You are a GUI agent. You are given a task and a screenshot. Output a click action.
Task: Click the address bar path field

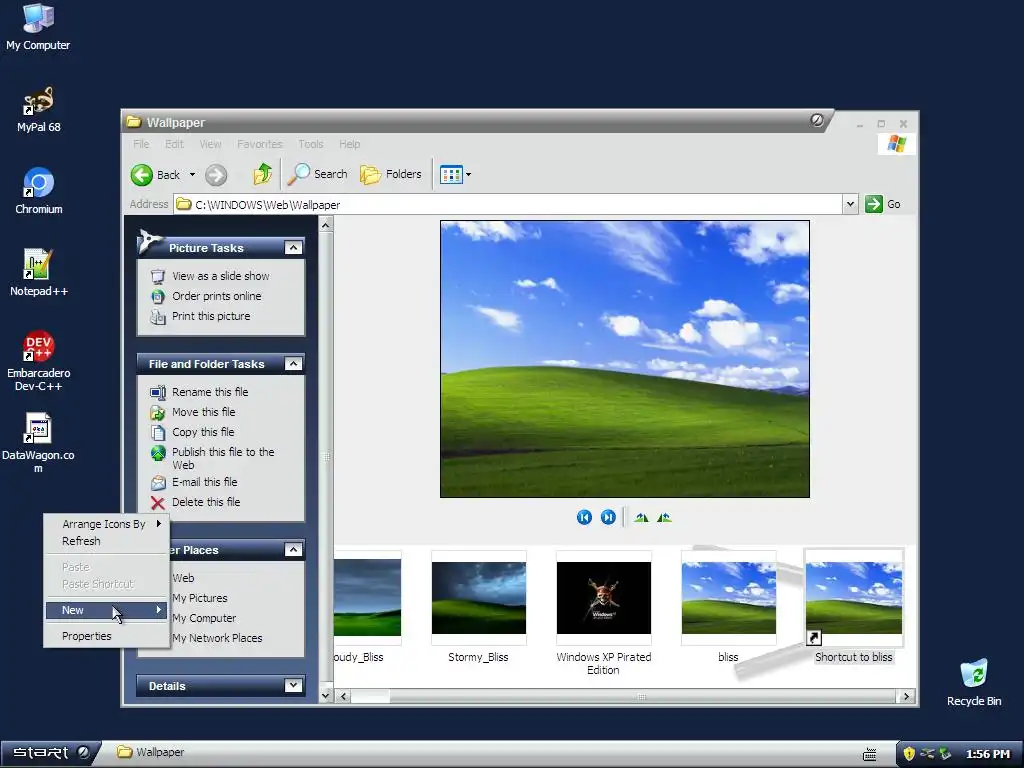(508, 204)
